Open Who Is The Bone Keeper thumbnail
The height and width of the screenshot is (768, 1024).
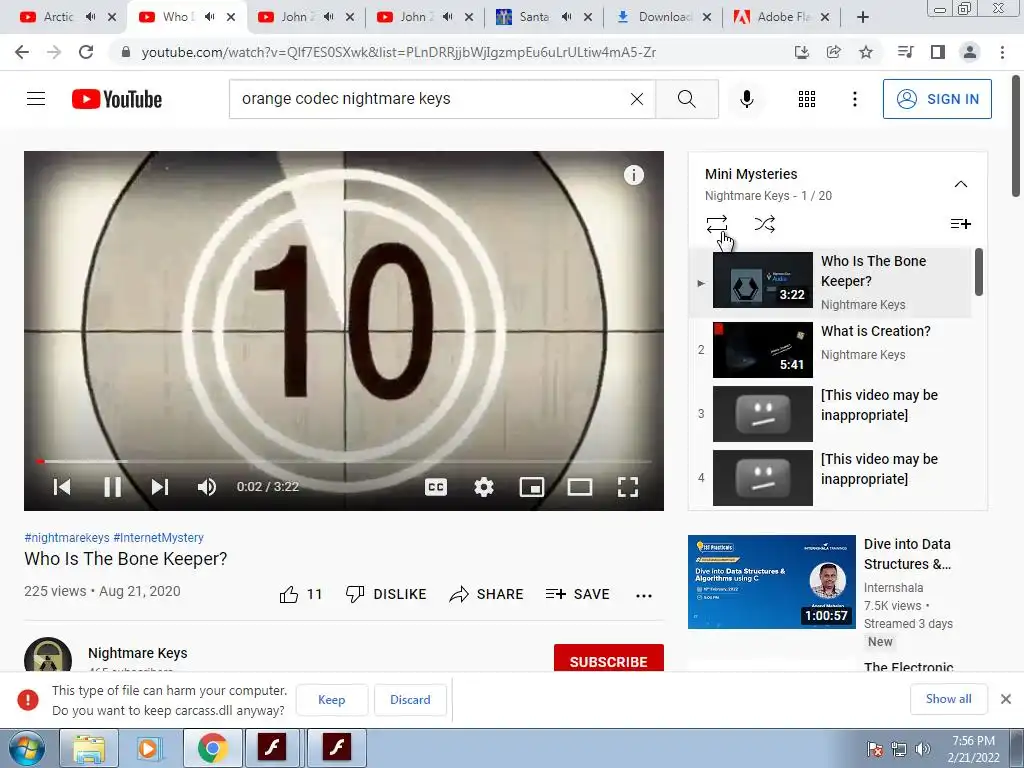pyautogui.click(x=763, y=280)
